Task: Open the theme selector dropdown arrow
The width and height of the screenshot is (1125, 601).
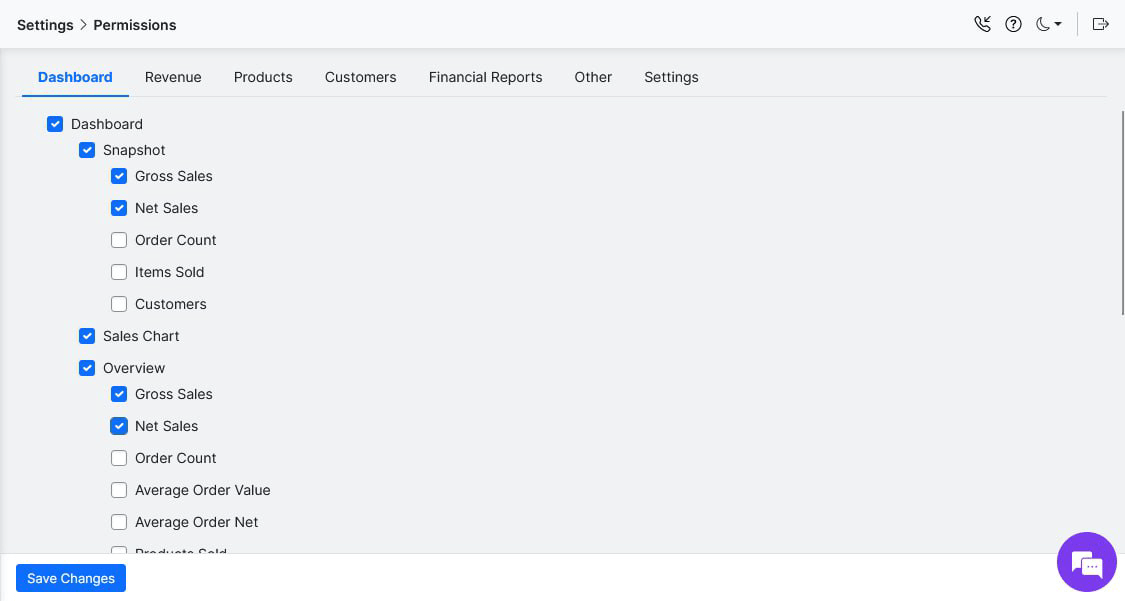Action: click(1057, 24)
